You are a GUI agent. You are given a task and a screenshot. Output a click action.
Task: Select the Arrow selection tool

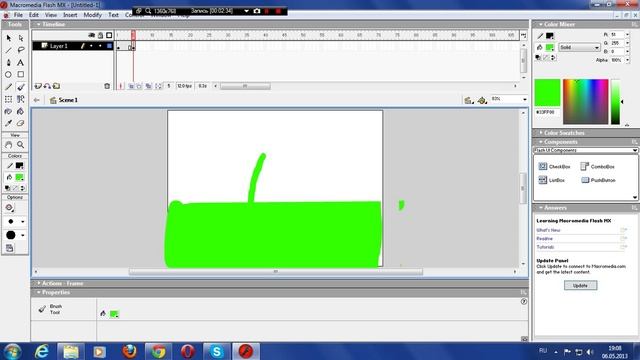[9, 38]
